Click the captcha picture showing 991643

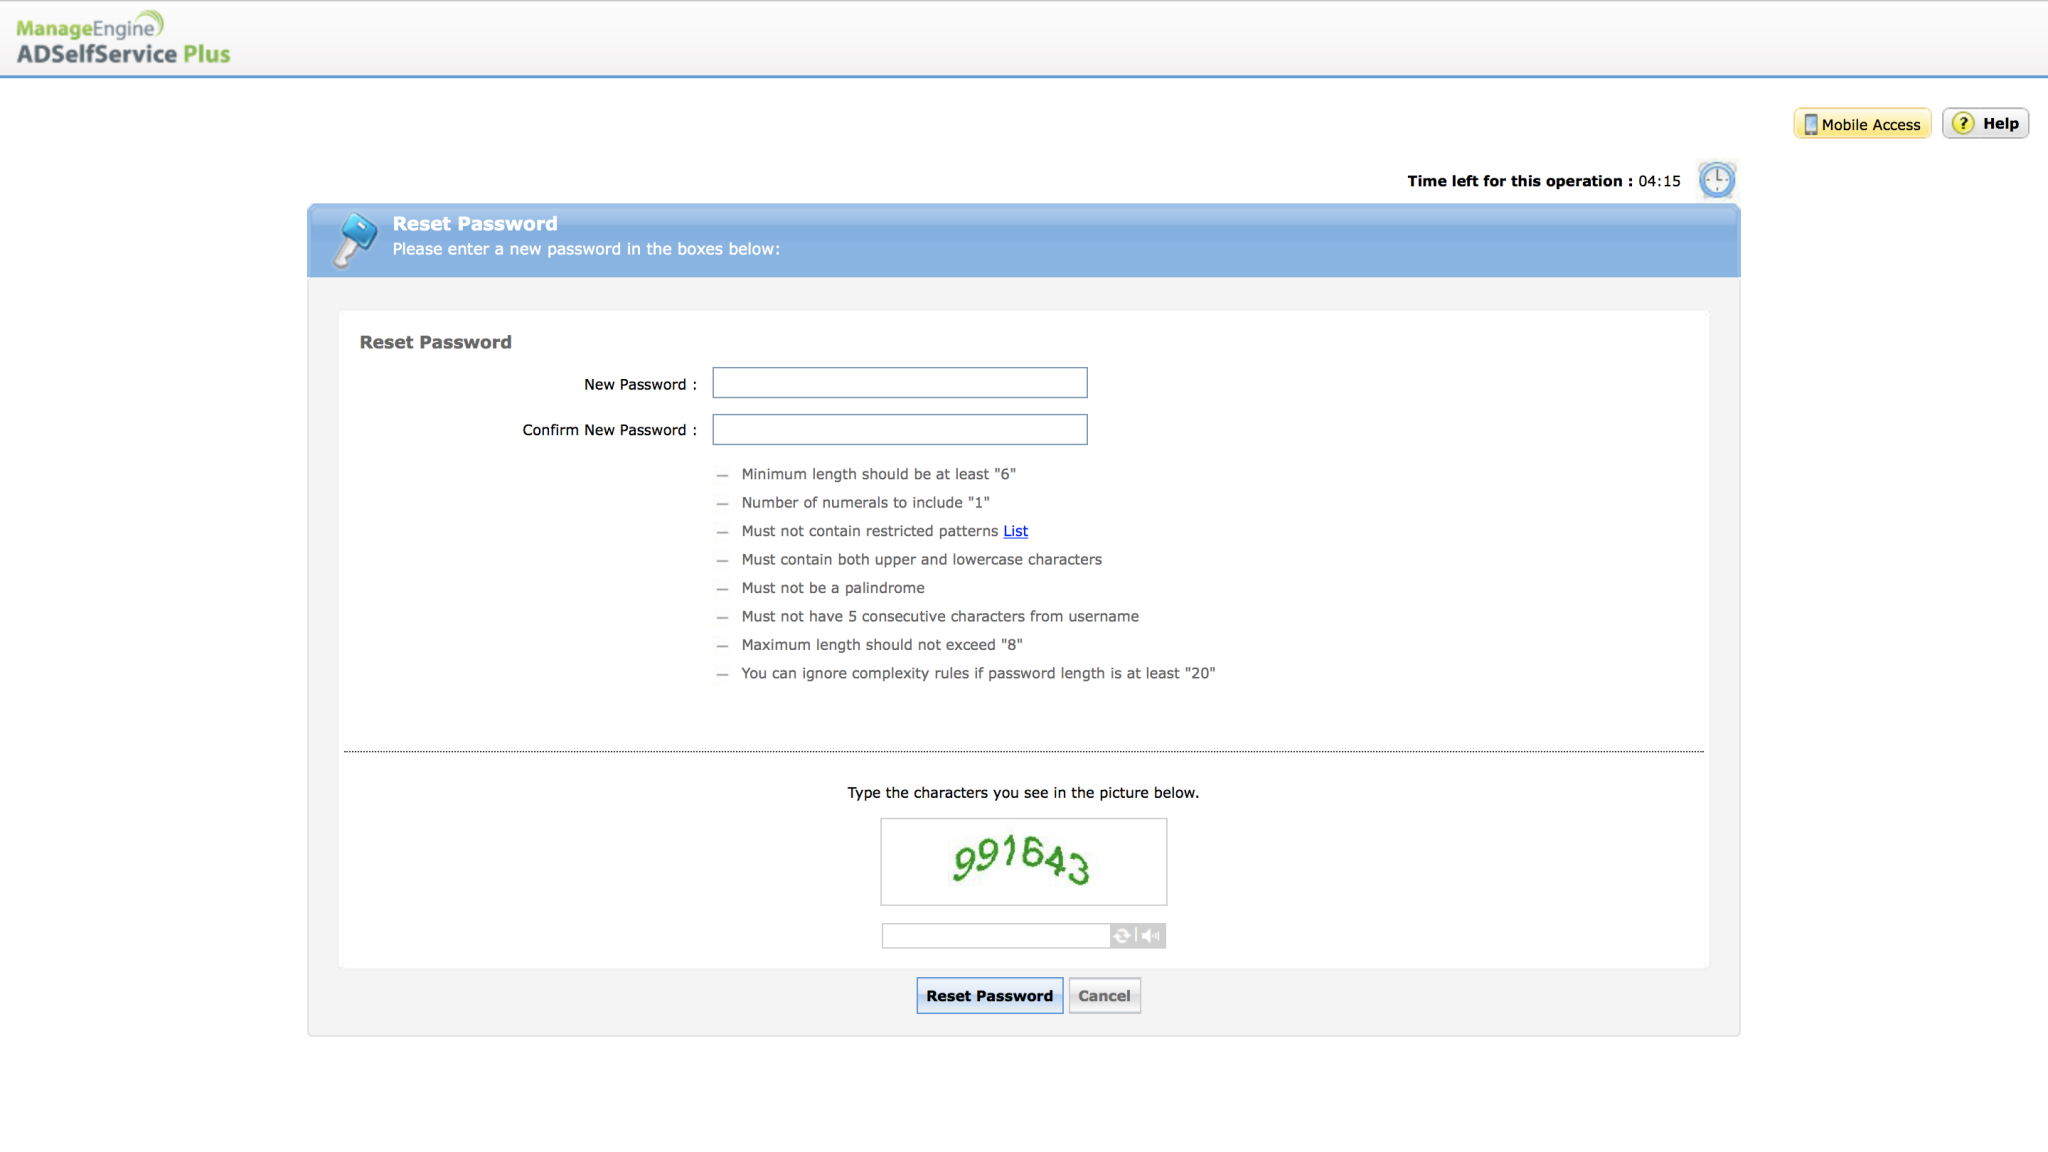click(1023, 861)
